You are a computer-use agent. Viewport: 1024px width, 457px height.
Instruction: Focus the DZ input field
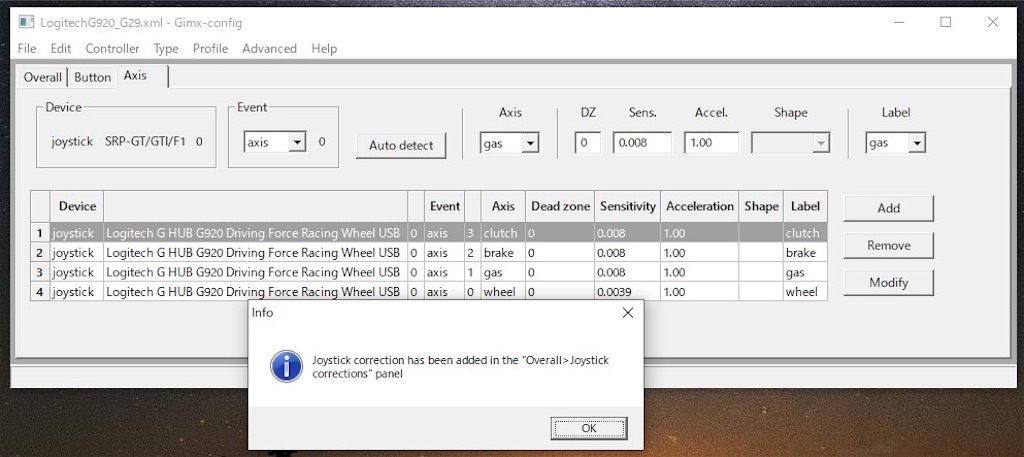coord(588,142)
